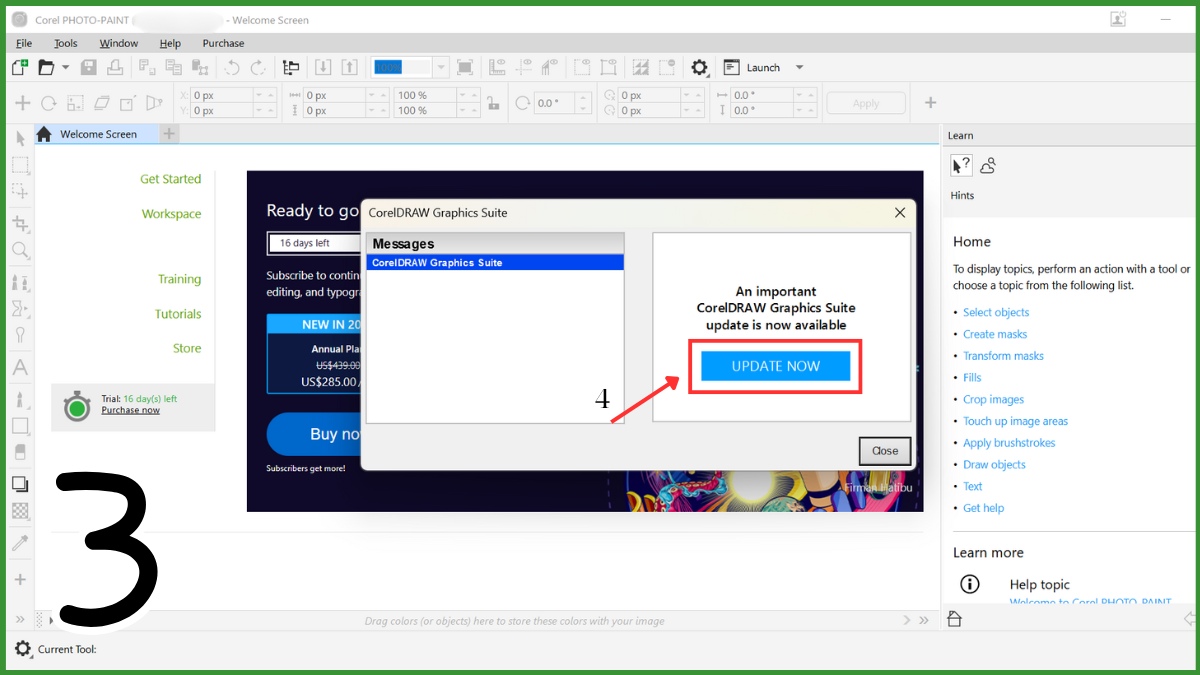Click the Purchase now link
1200x675 pixels.
130,410
